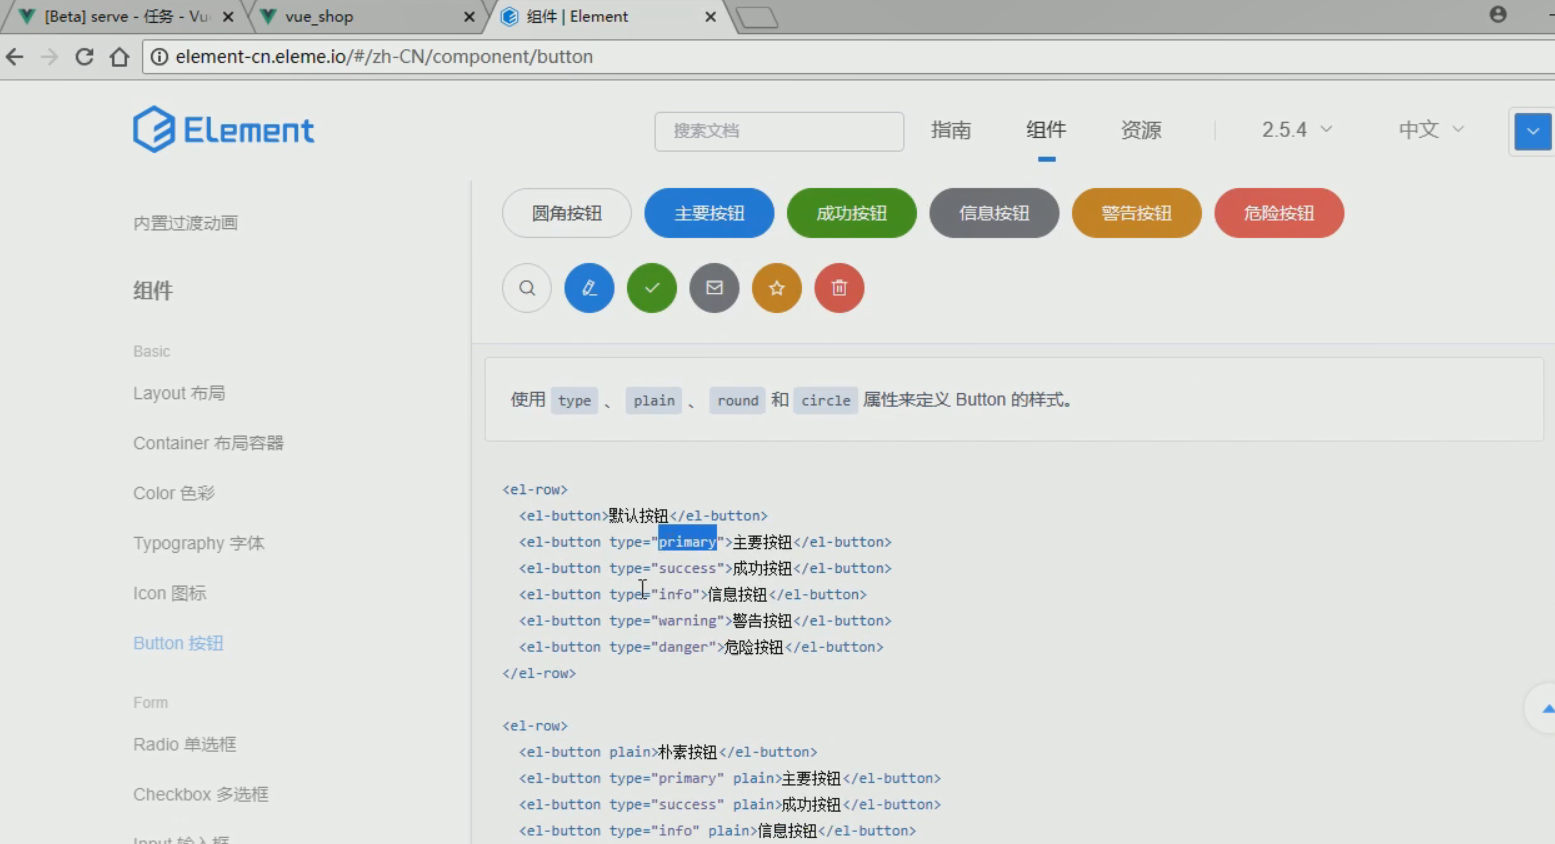Open 指南 in the top navigation
Viewport: 1555px width, 844px height.
coord(951,130)
